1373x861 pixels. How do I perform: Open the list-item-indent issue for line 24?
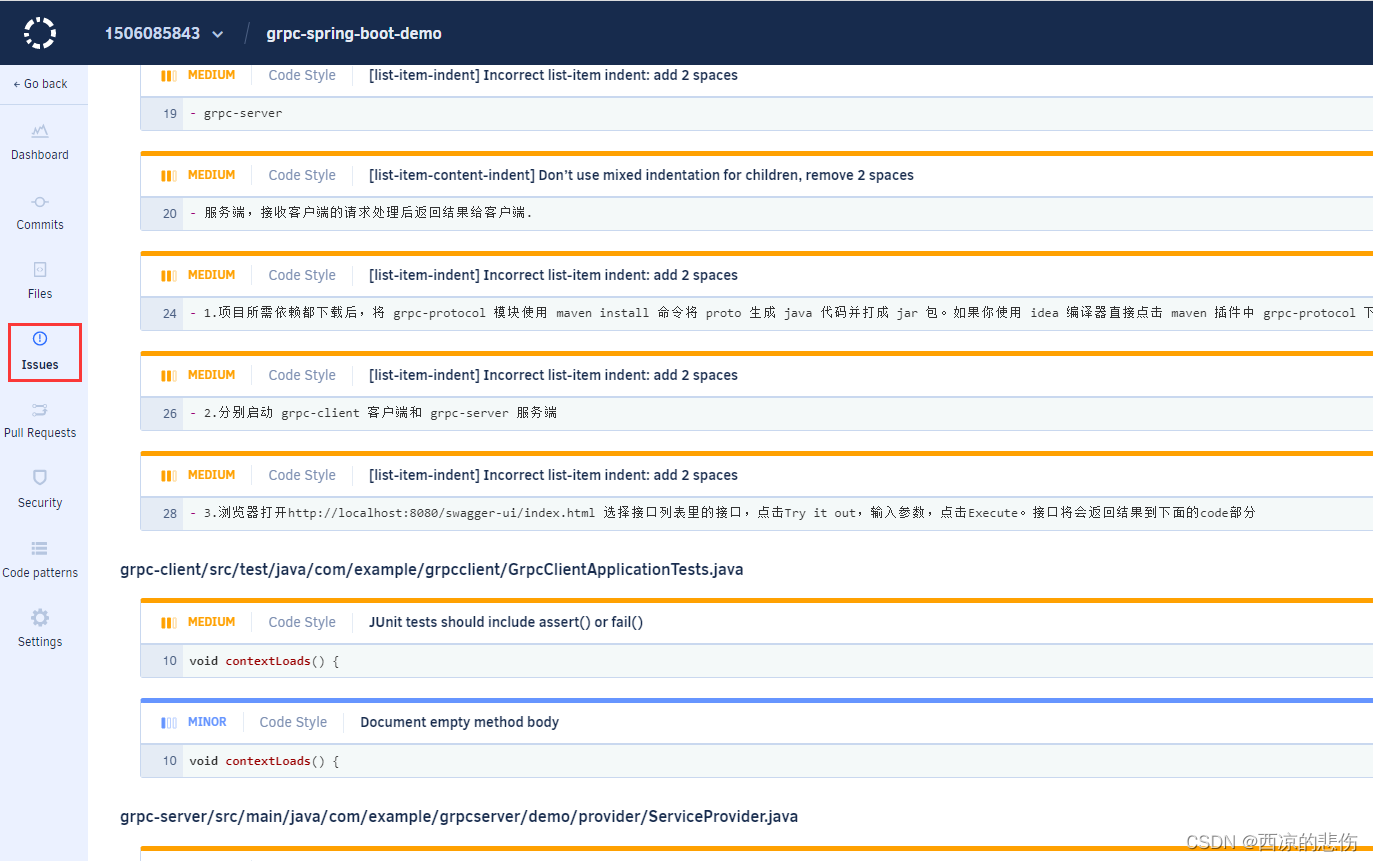553,275
